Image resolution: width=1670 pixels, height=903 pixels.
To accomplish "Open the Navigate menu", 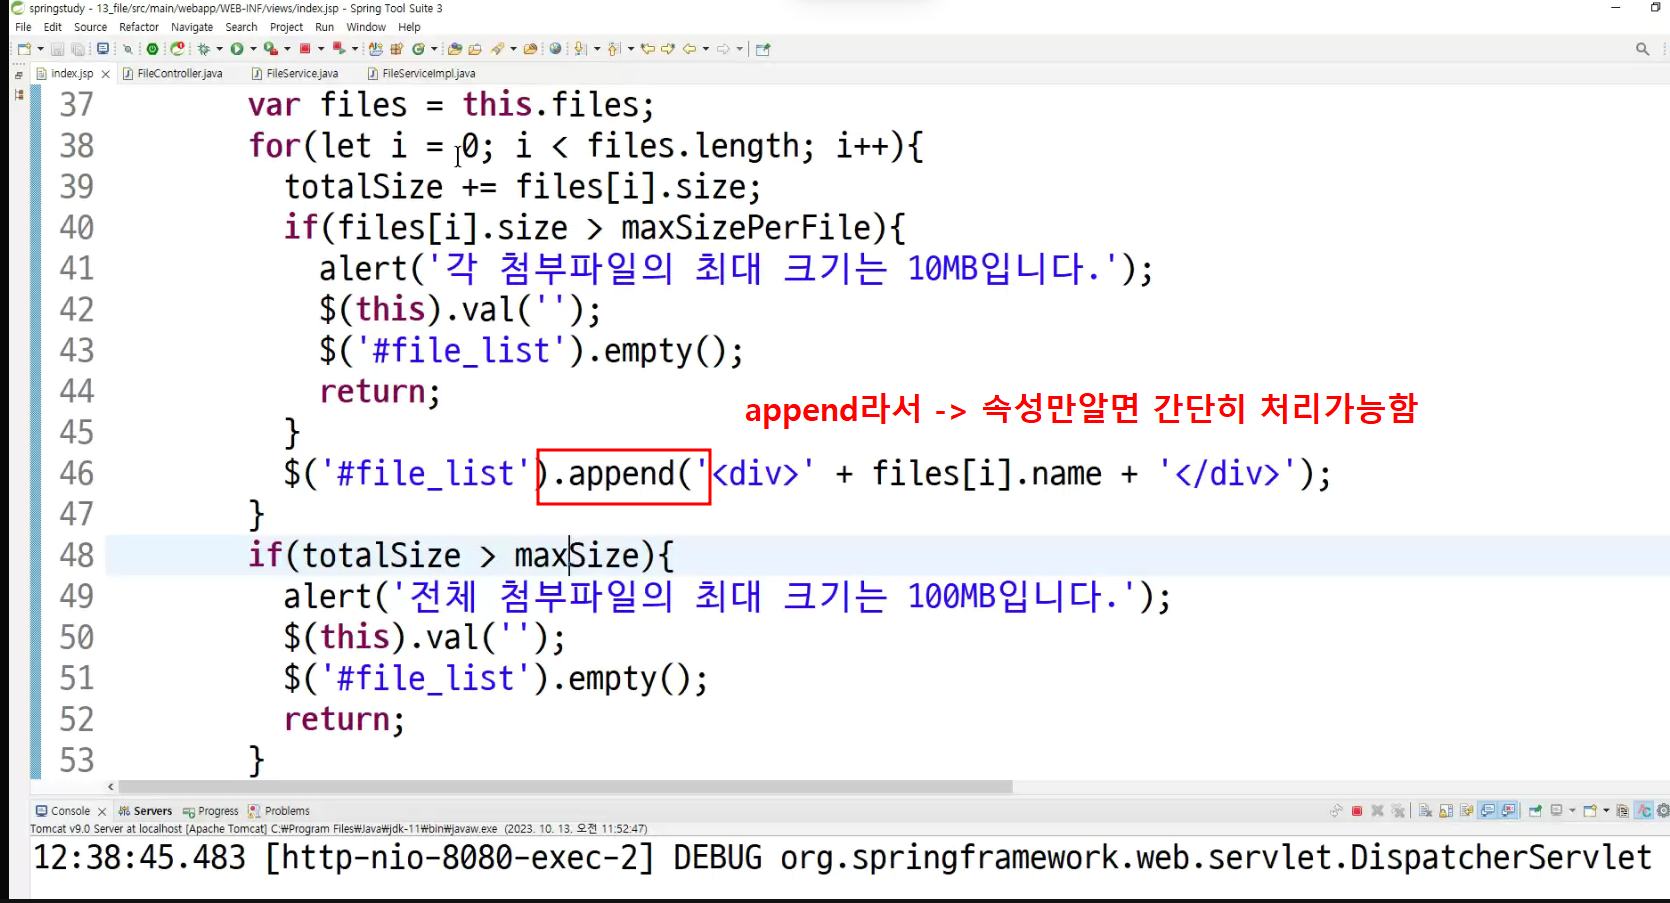I will (192, 27).
